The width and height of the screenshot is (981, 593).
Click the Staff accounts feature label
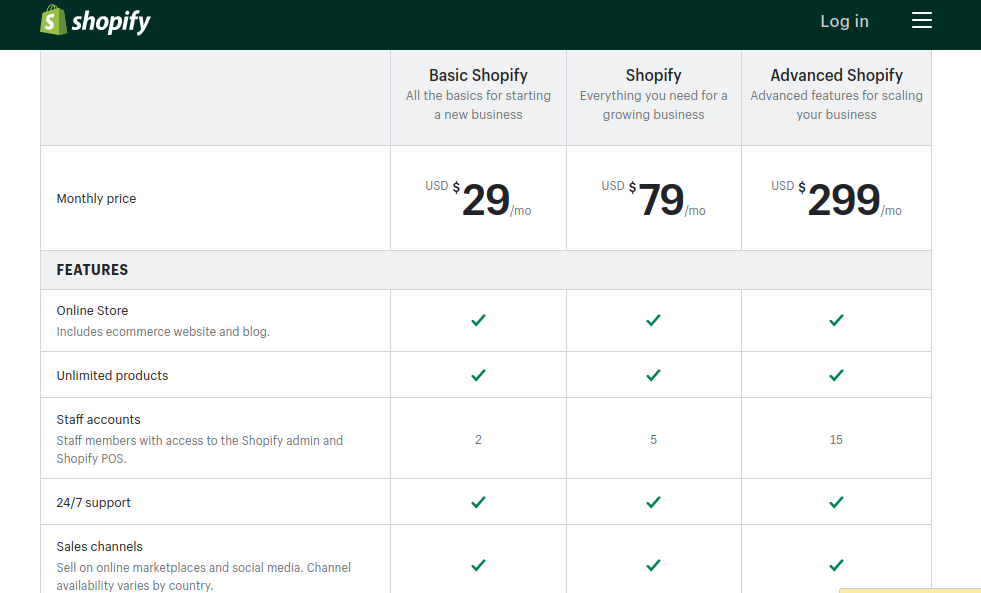(98, 419)
